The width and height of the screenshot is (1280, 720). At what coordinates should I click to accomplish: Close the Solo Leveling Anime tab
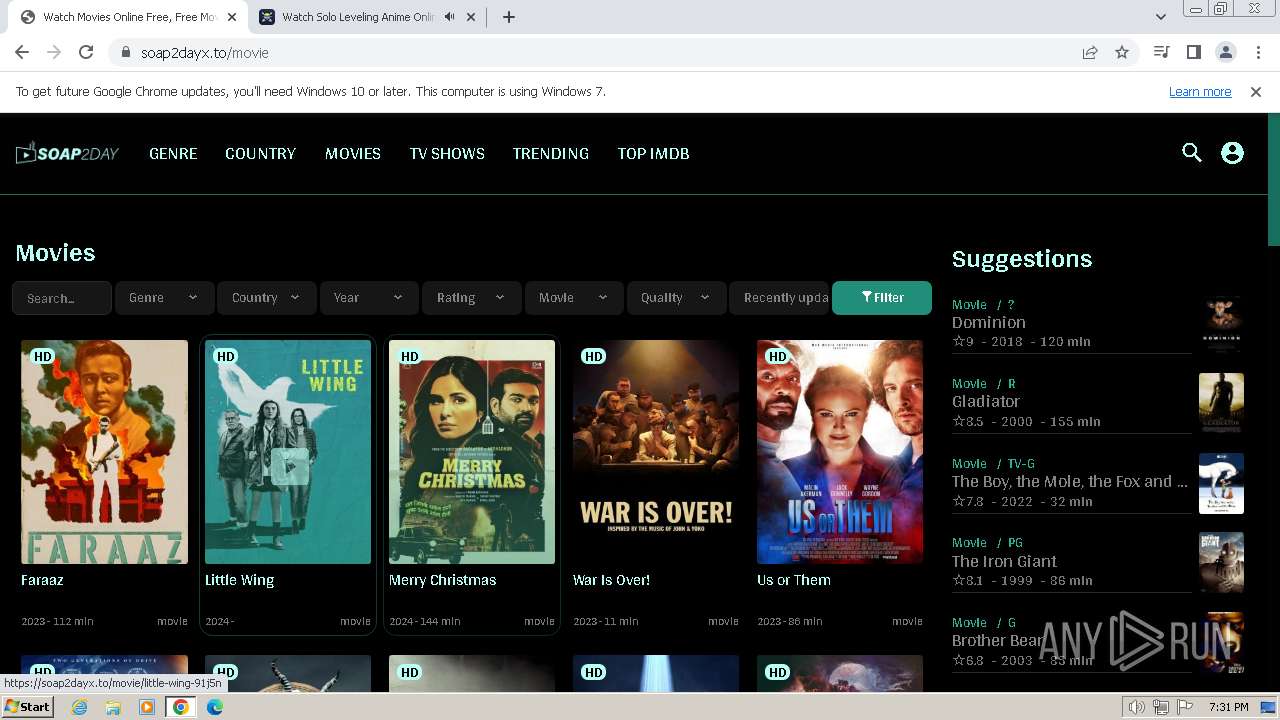[472, 17]
